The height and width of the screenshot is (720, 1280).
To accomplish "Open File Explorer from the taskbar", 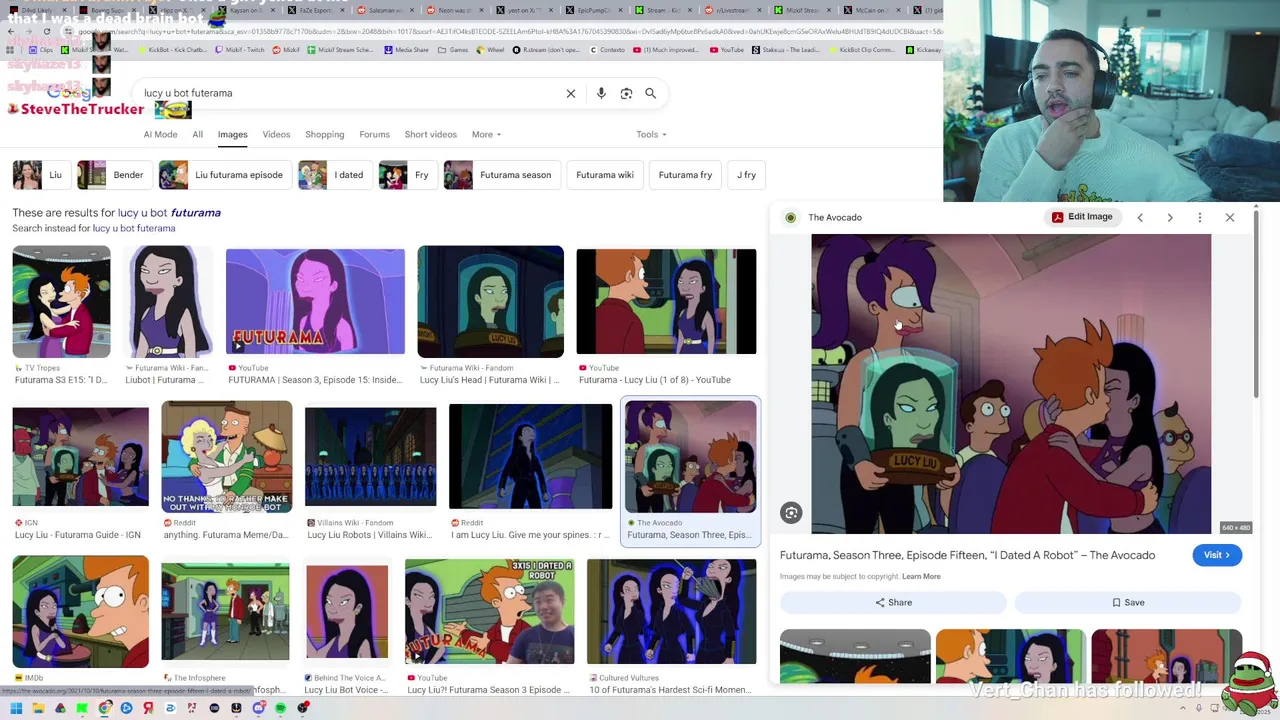I will point(38,708).
